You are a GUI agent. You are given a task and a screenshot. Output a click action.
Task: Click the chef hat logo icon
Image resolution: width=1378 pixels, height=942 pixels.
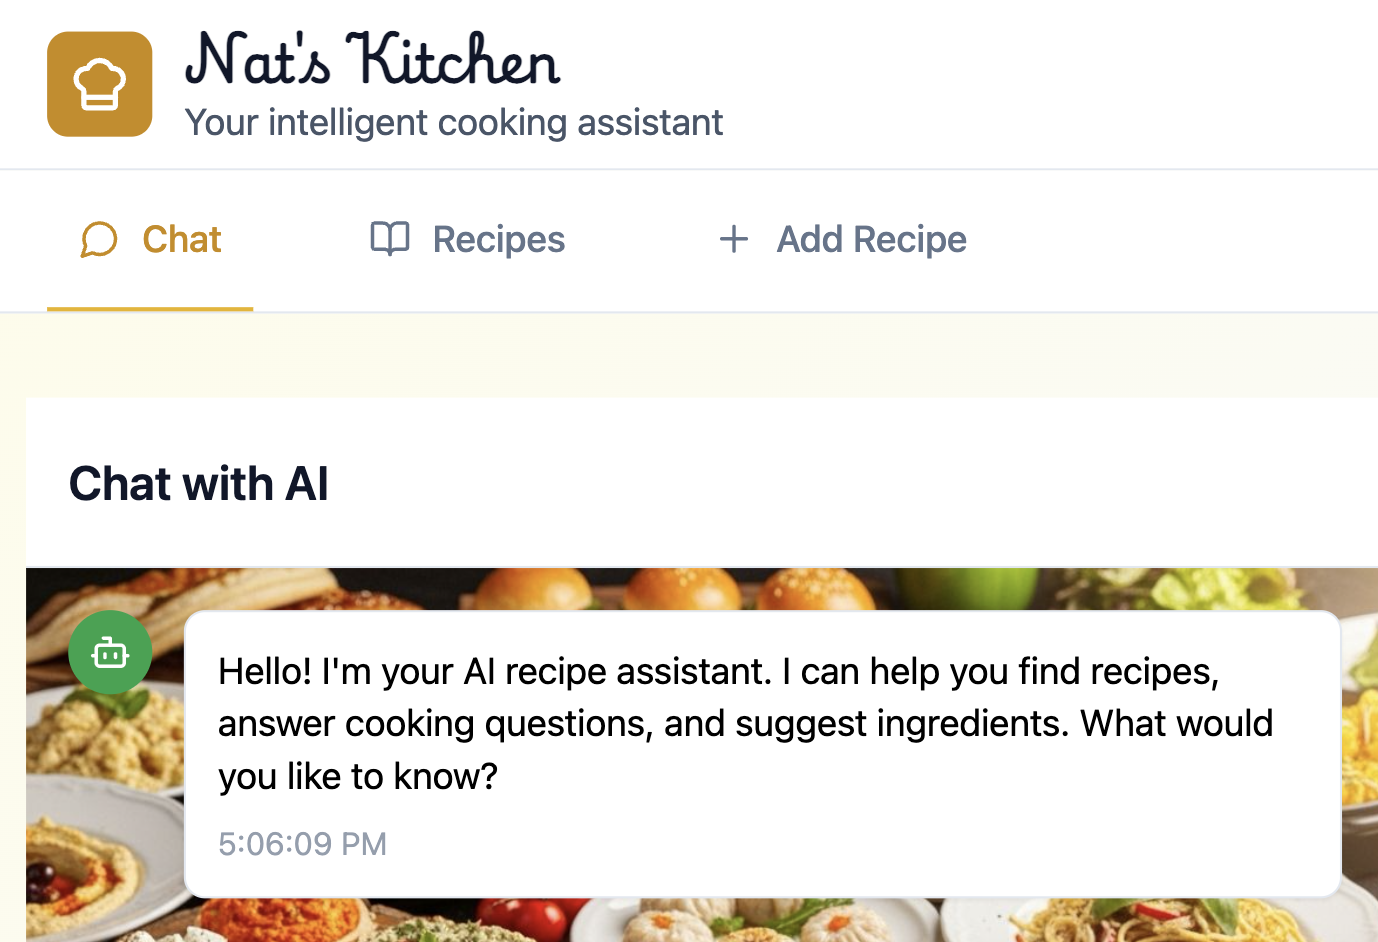99,84
